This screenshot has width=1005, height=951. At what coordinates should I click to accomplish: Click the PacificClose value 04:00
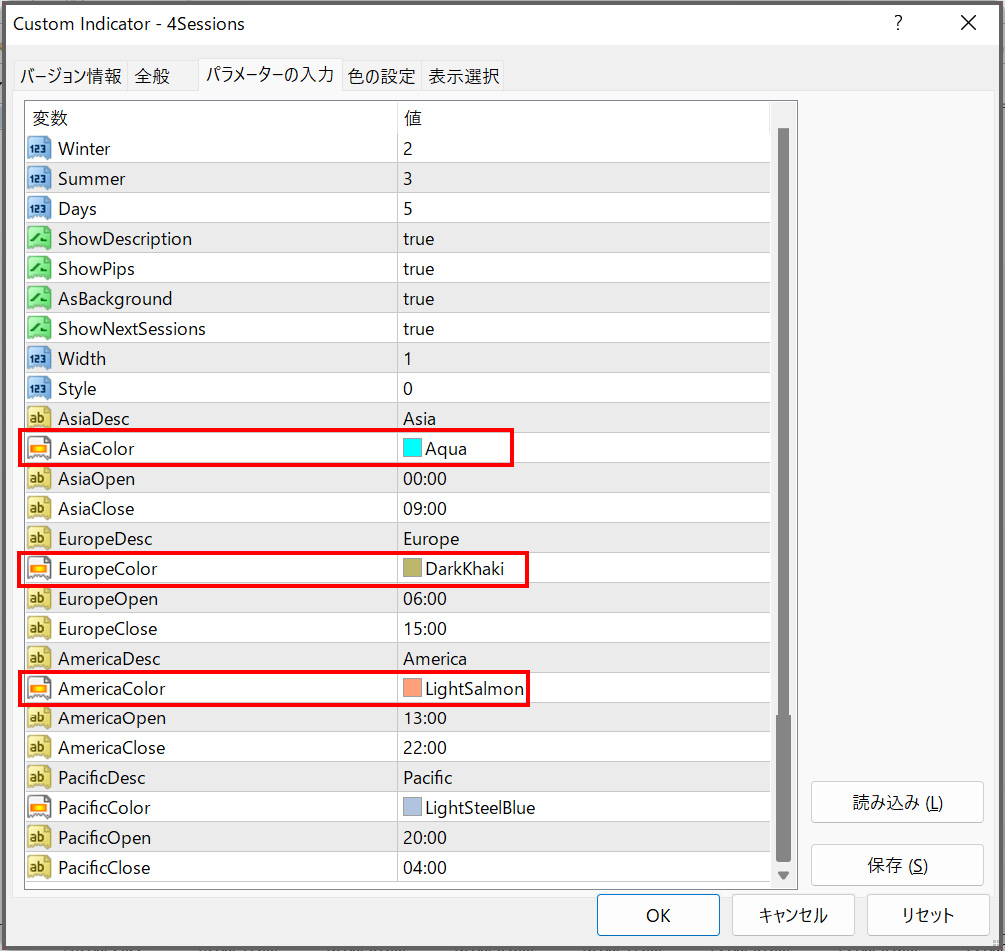click(425, 868)
